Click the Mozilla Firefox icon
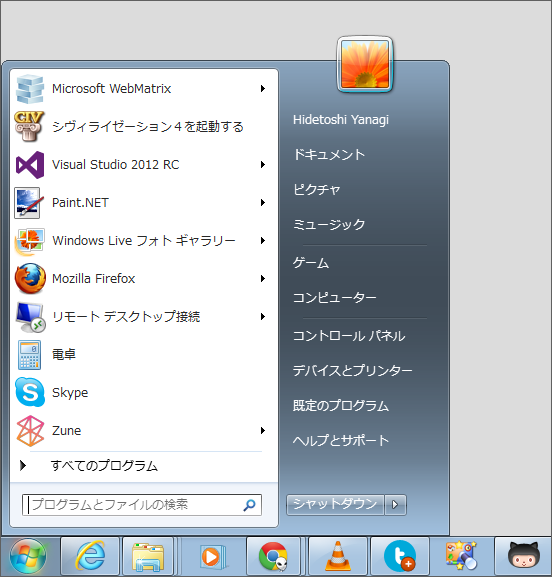Viewport: 552px width, 577px height. point(30,279)
